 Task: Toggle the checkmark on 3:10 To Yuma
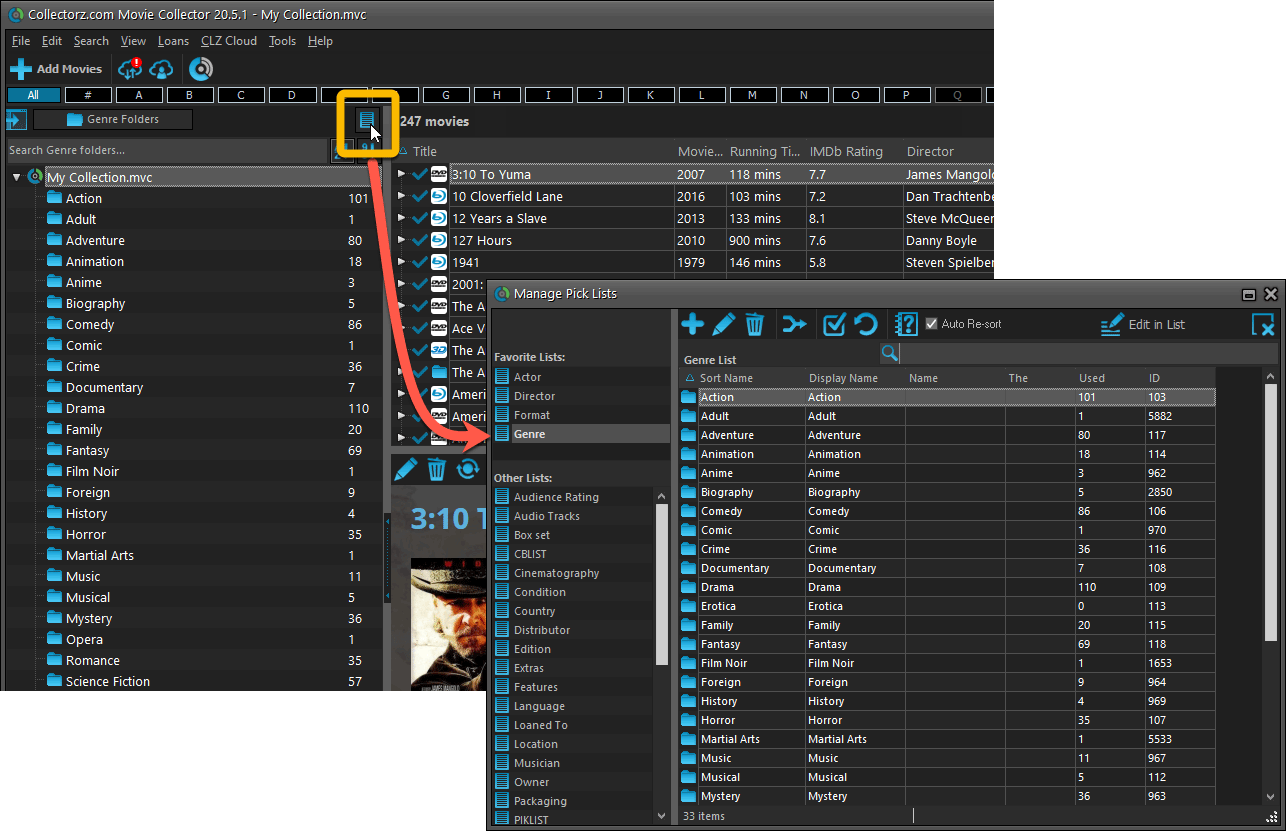tap(420, 174)
